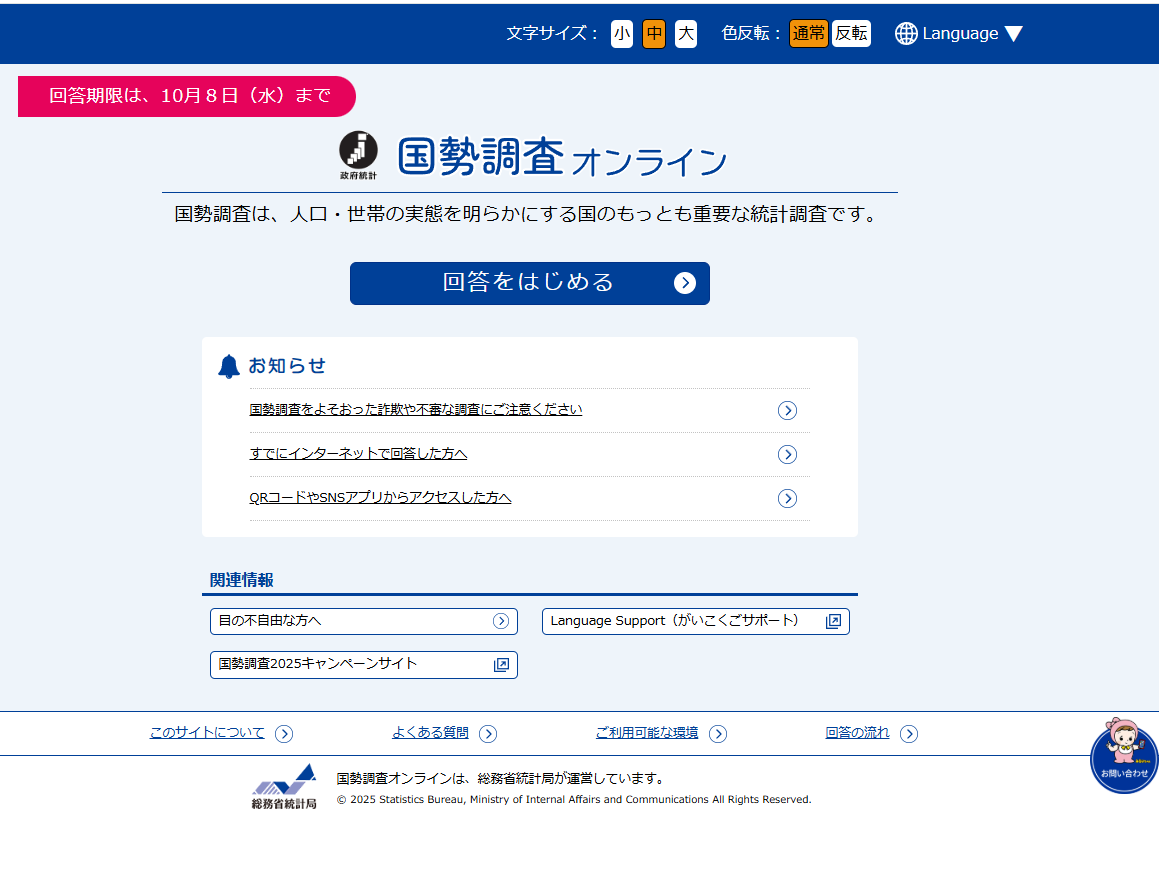This screenshot has width=1159, height=887.
Task: Click the bell icon next to お知らせ
Action: [229, 367]
